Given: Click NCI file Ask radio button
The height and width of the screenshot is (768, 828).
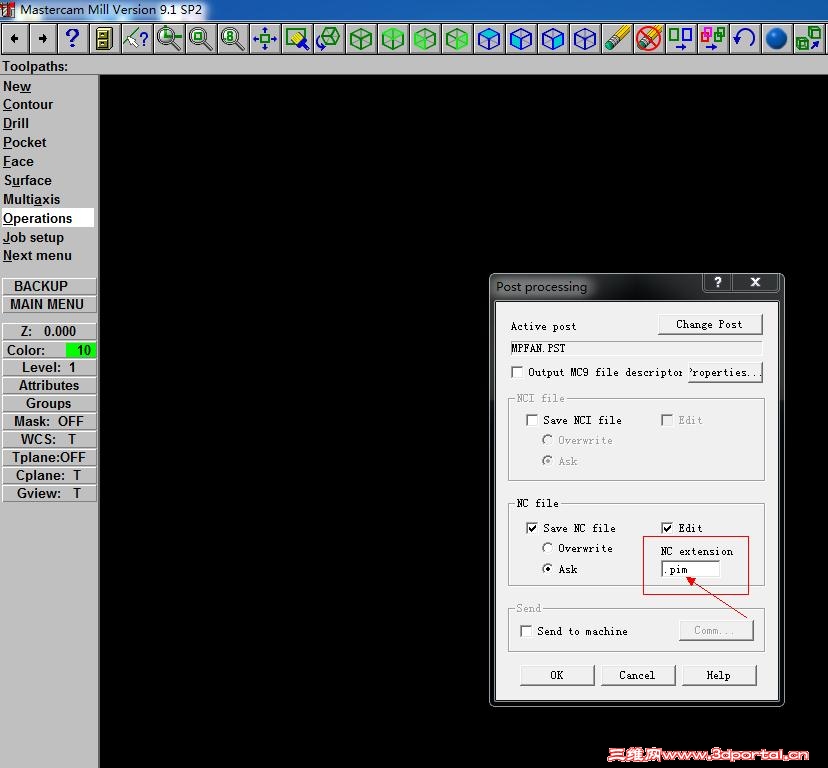Looking at the screenshot, I should [x=548, y=461].
